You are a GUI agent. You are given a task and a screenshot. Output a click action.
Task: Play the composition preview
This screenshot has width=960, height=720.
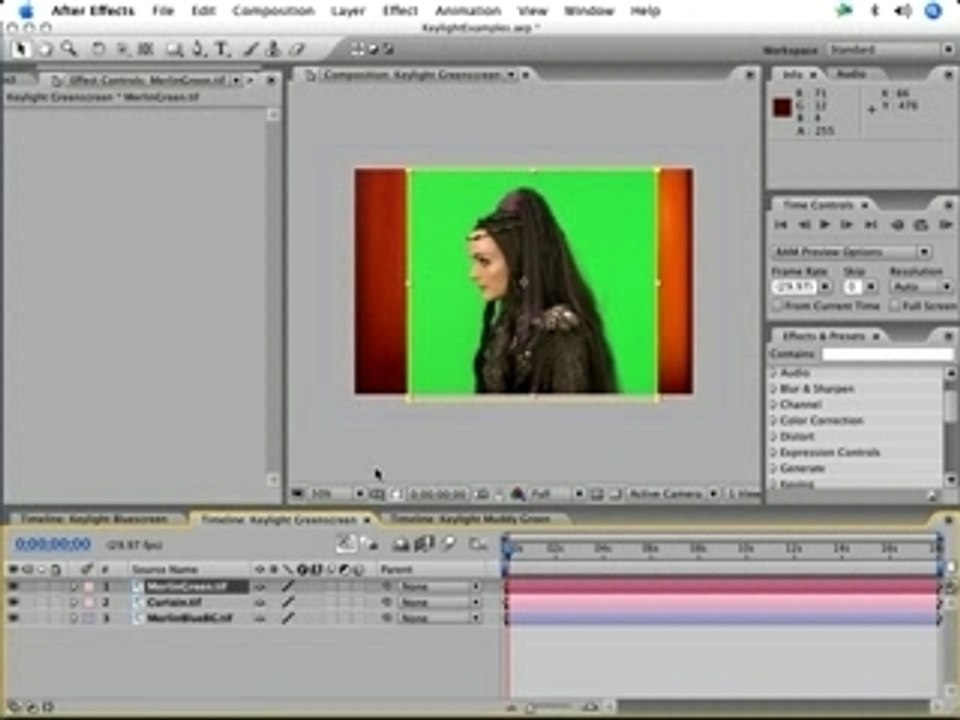click(x=825, y=225)
